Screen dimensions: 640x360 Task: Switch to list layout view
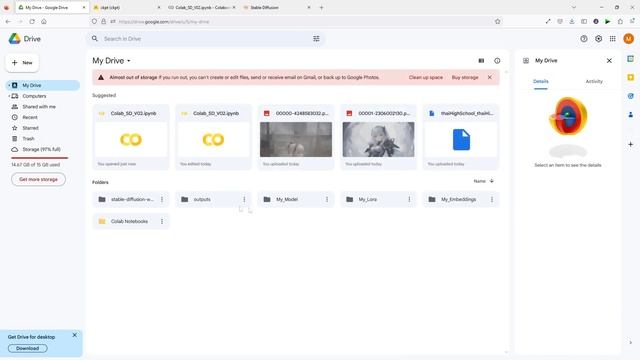[x=481, y=61]
